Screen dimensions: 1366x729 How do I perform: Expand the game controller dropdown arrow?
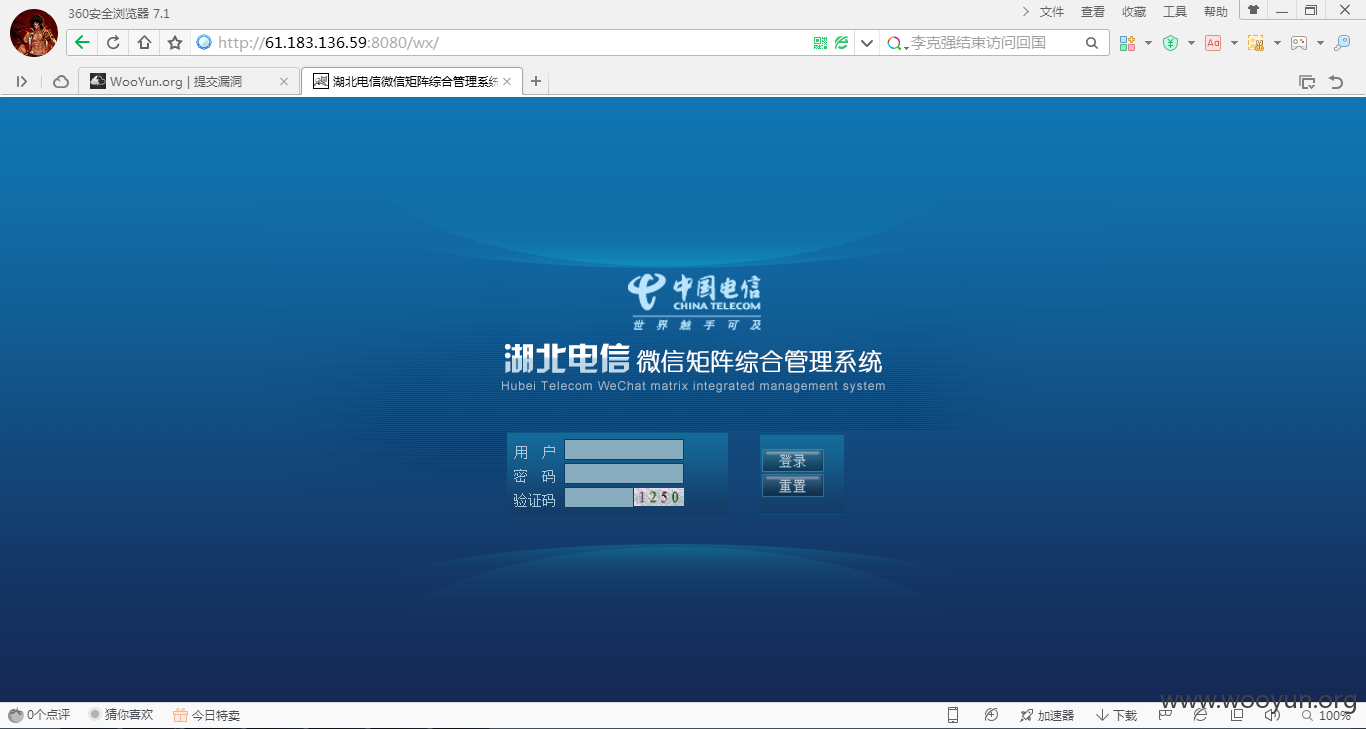[1320, 43]
